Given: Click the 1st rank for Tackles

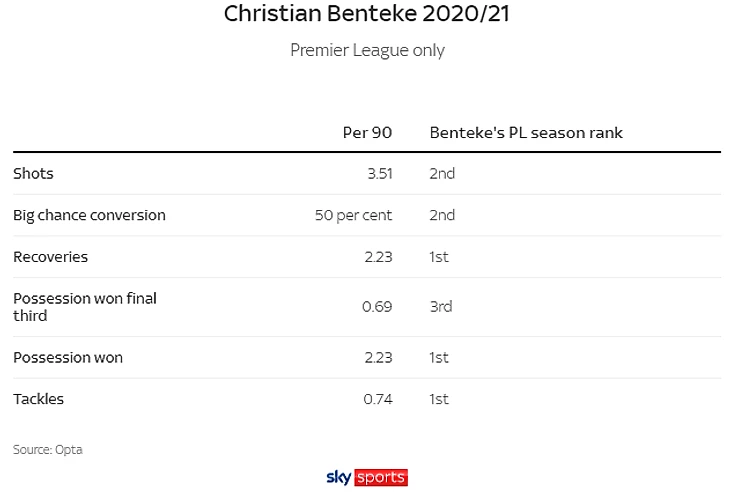Looking at the screenshot, I should [439, 399].
